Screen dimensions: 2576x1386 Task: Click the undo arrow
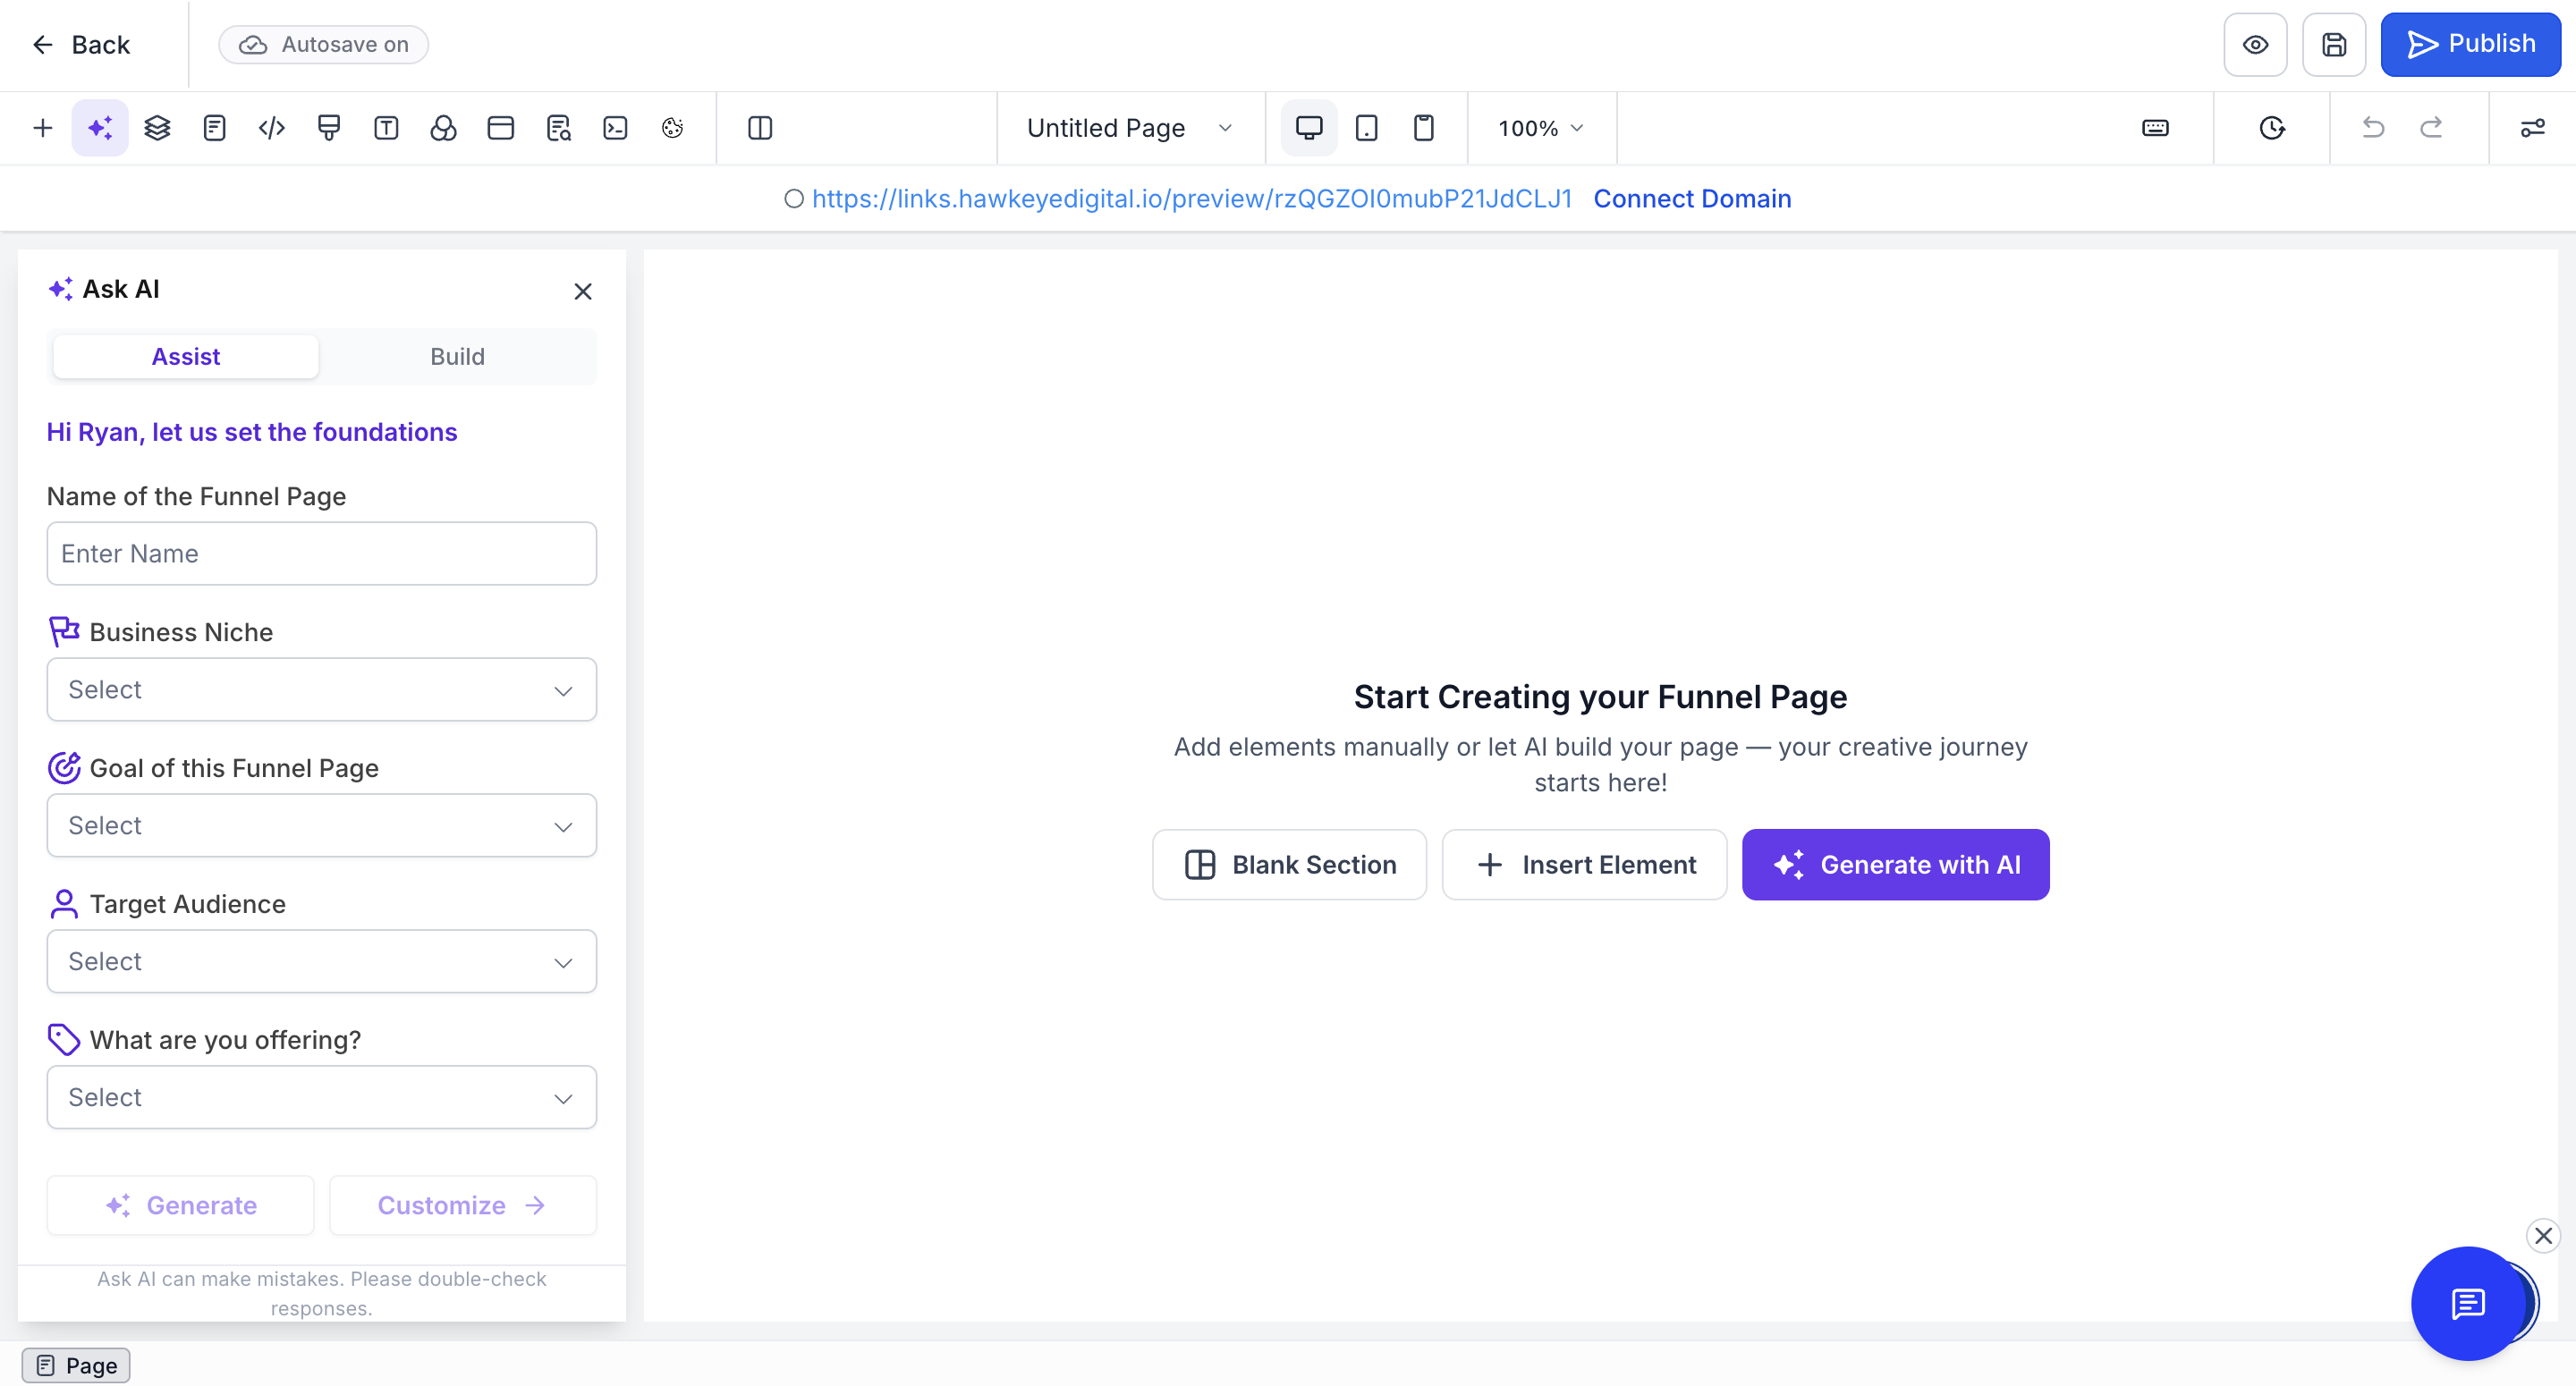pyautogui.click(x=2373, y=128)
